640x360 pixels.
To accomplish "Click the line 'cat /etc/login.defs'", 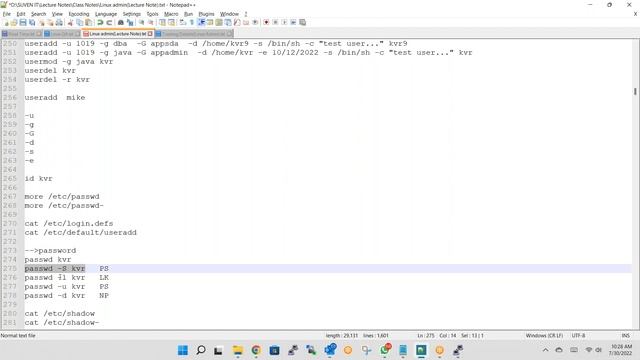I will pos(69,224).
